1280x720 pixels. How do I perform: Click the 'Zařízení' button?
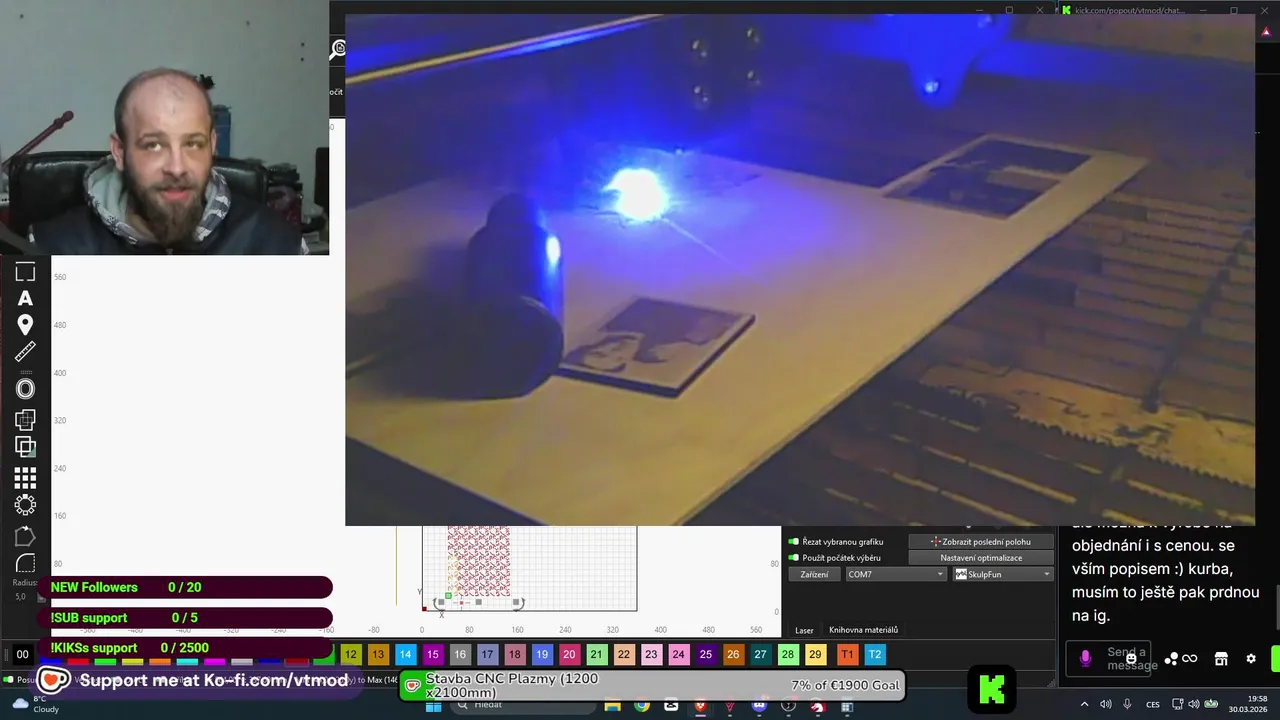[814, 574]
